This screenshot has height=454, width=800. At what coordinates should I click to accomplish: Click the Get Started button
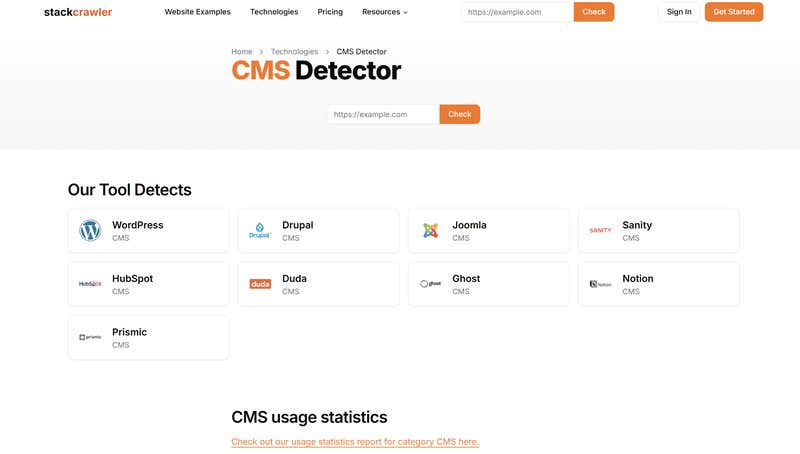(734, 12)
